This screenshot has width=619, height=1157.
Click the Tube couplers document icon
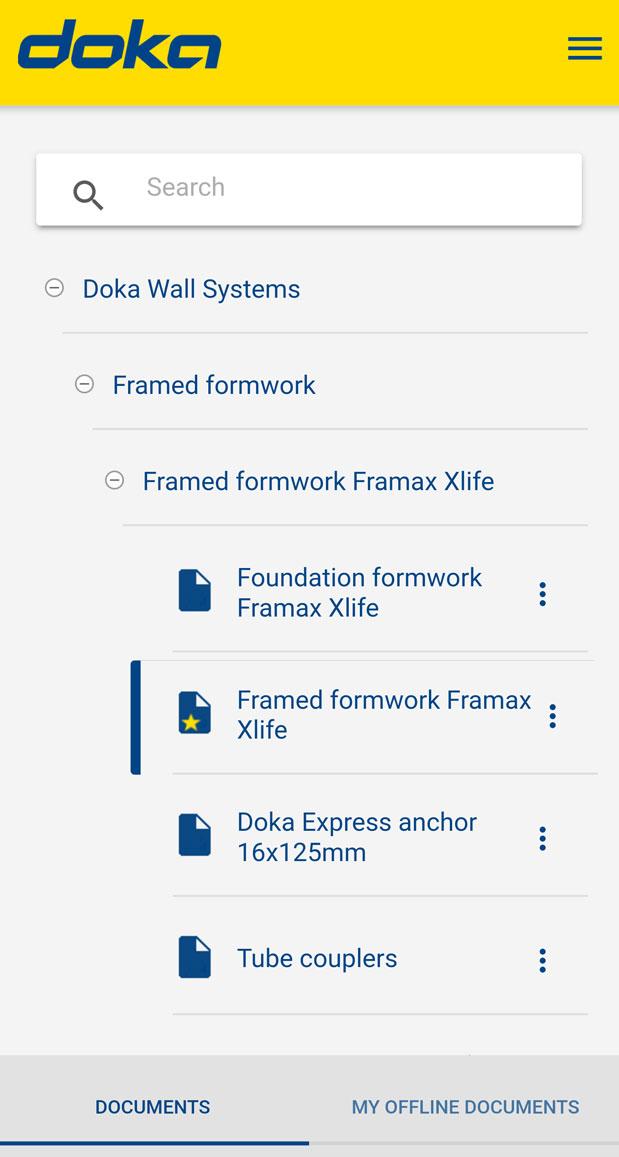pyautogui.click(x=195, y=957)
